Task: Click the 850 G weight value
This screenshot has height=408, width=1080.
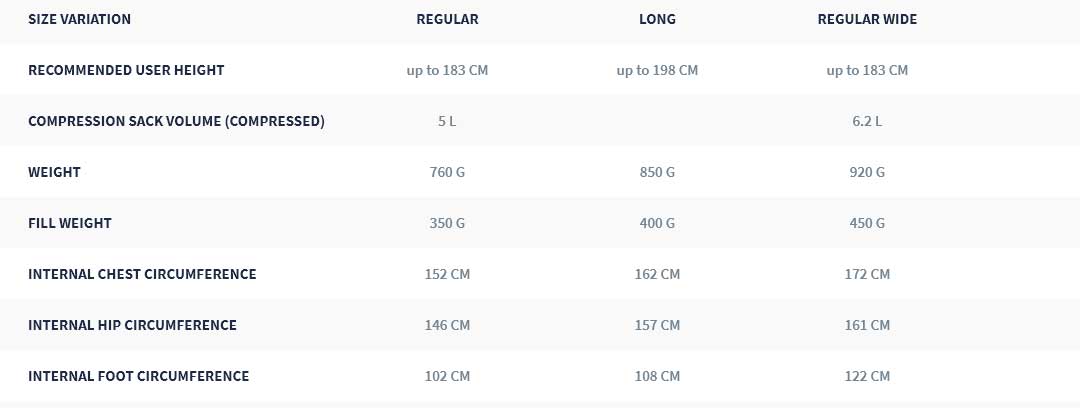Action: pyautogui.click(x=657, y=172)
